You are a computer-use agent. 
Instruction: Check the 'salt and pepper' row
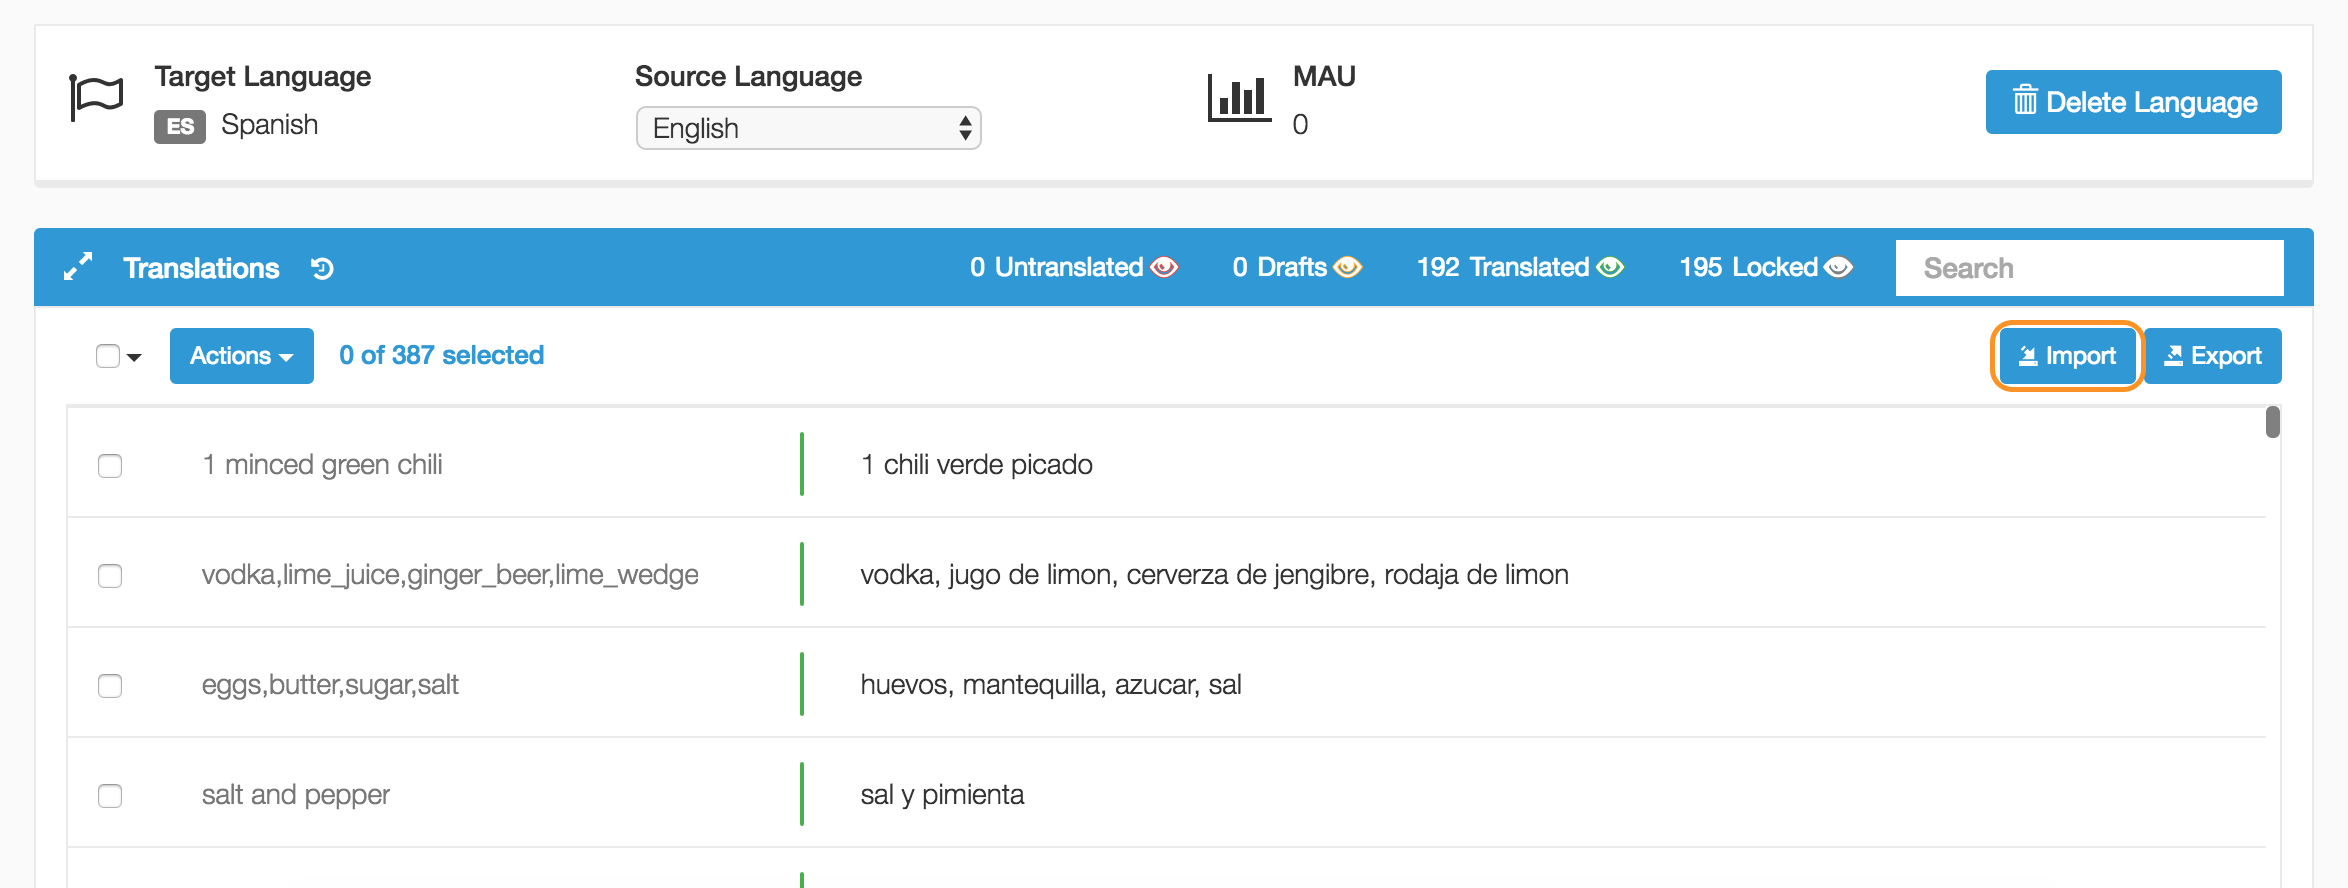[110, 796]
